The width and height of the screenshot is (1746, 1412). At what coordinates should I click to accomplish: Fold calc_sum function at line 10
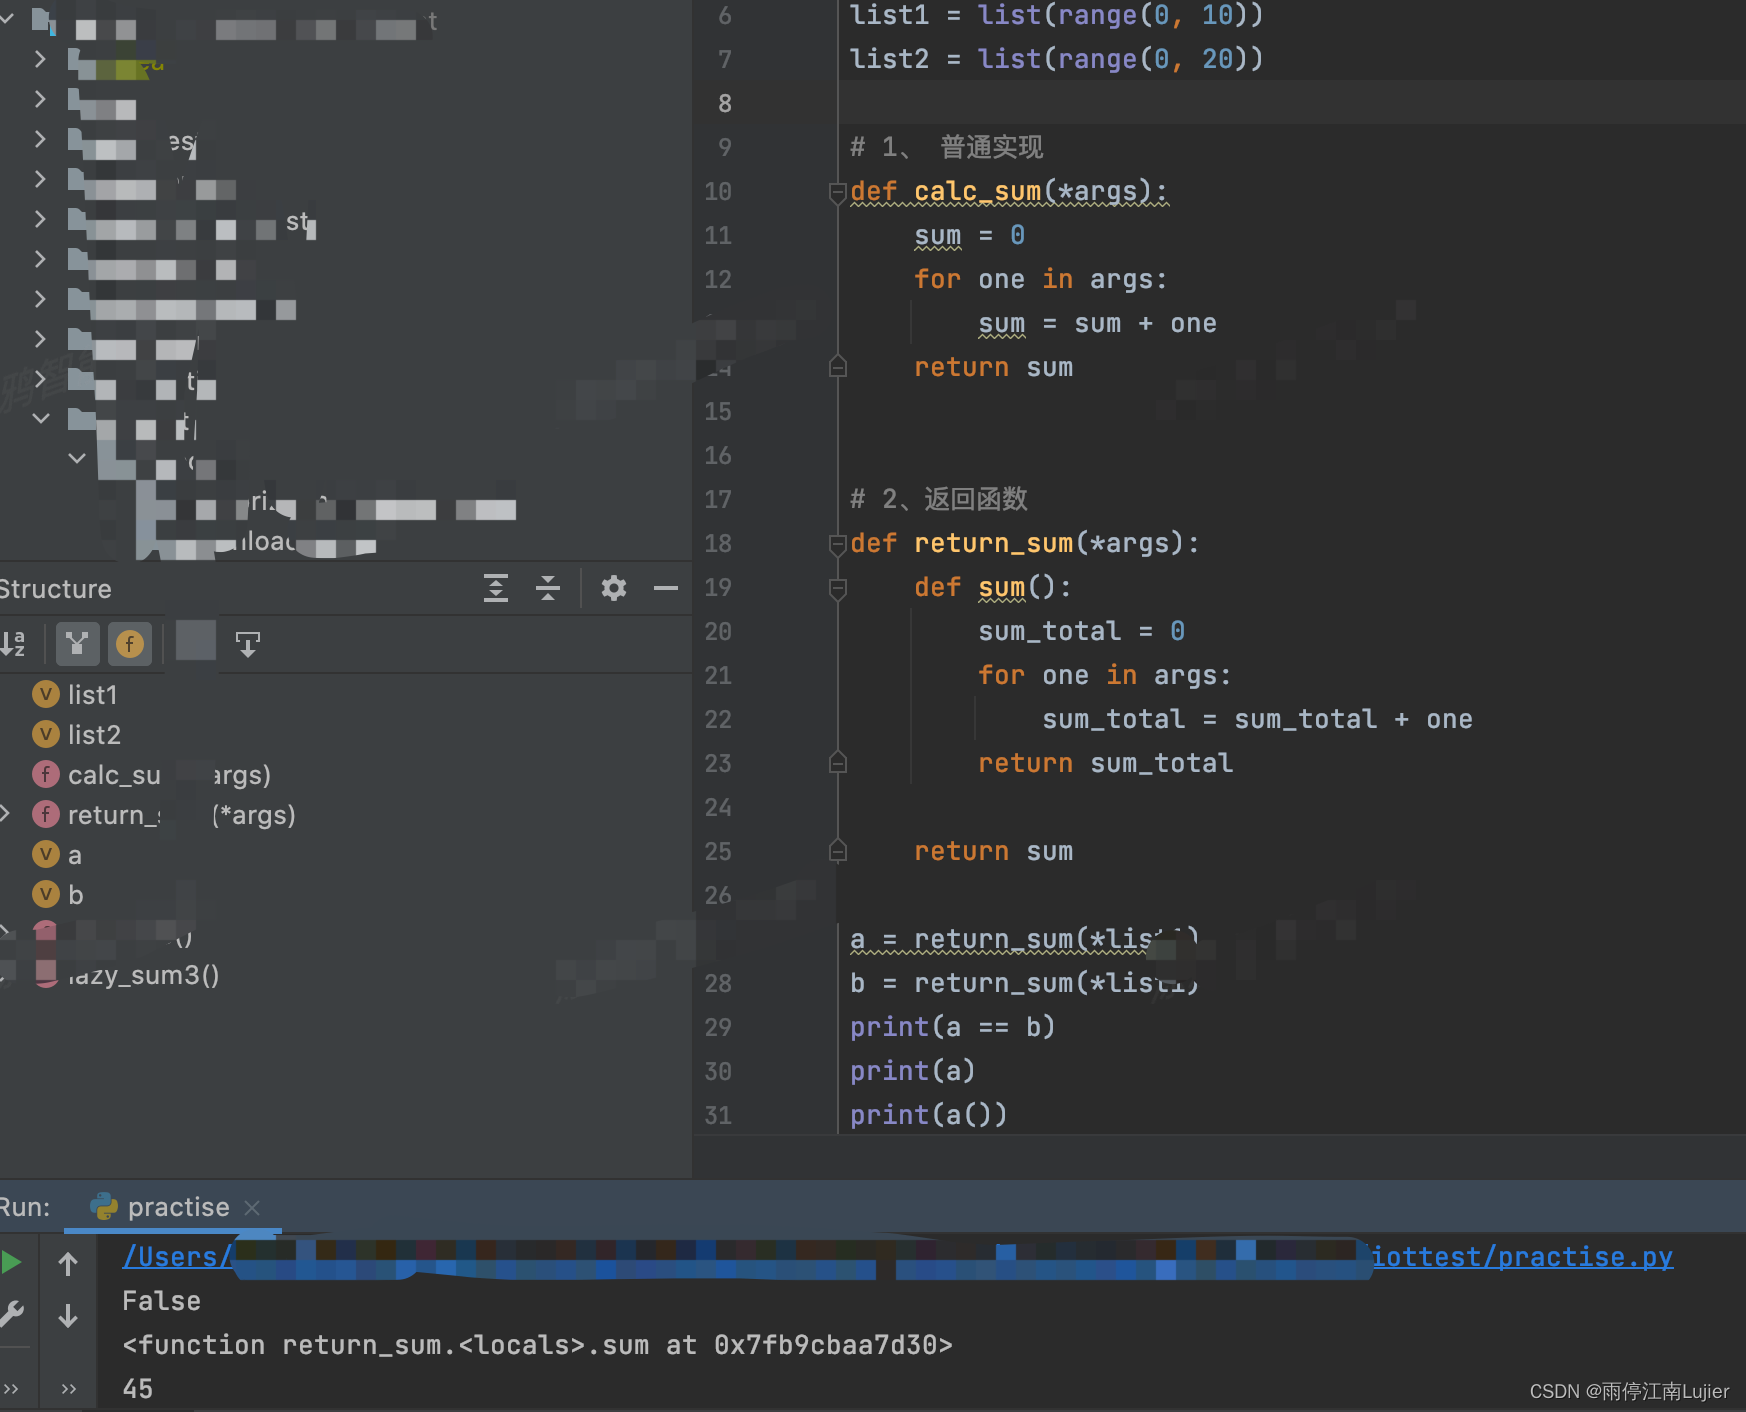point(838,192)
